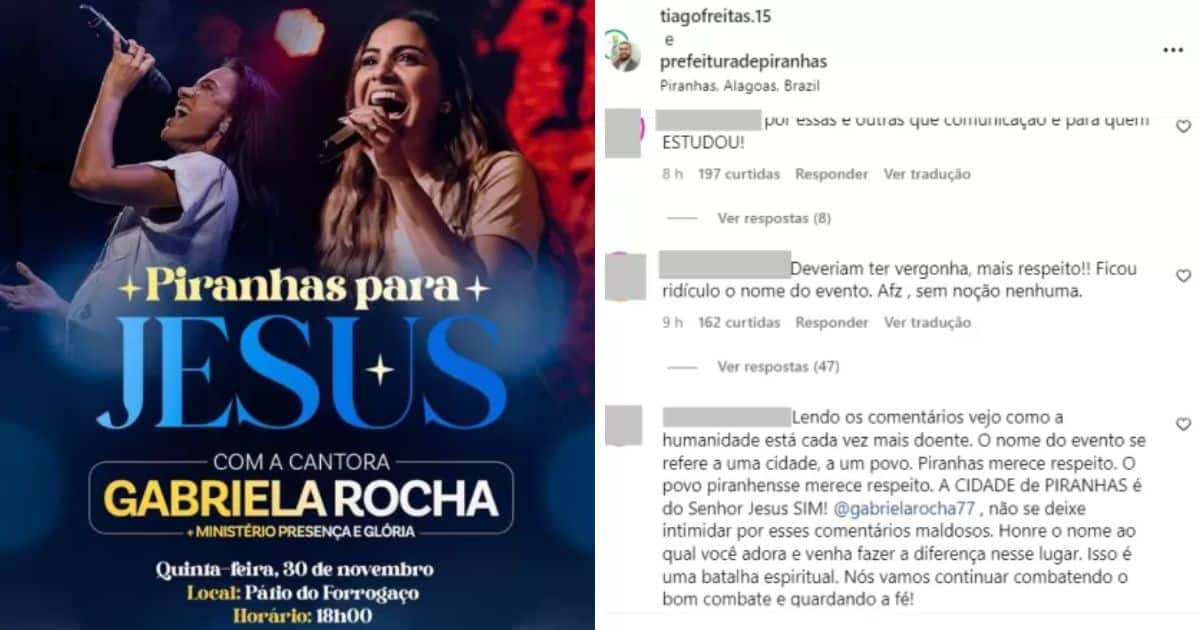Open the blurred avatar of the Lendo commenter

(625, 425)
